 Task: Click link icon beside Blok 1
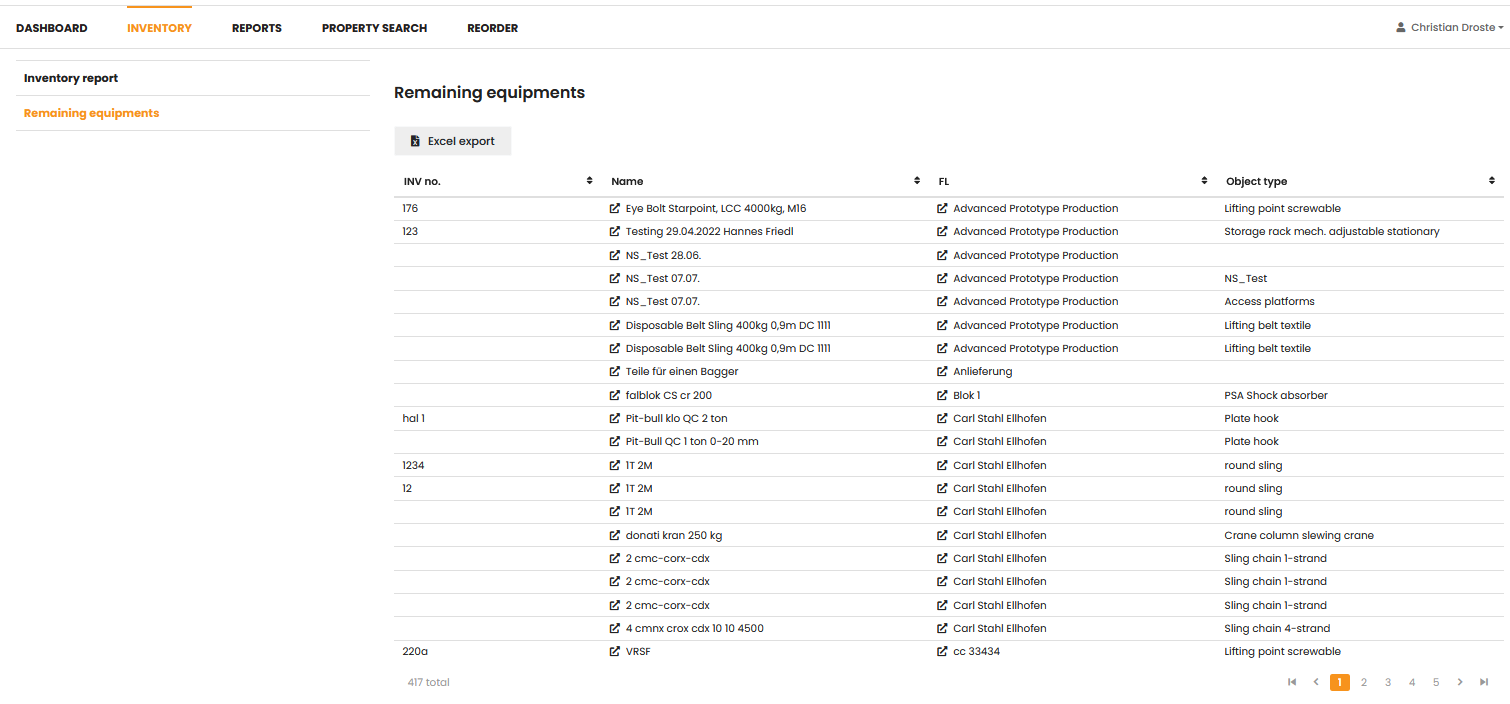click(x=942, y=396)
